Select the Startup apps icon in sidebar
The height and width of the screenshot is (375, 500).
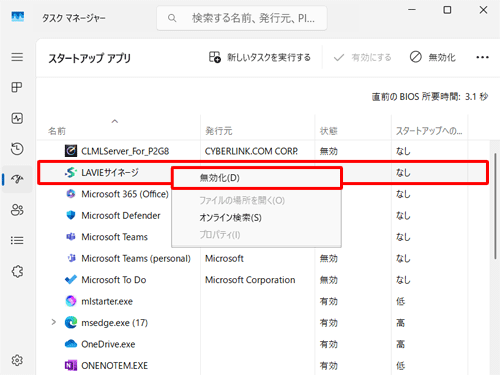tap(17, 179)
